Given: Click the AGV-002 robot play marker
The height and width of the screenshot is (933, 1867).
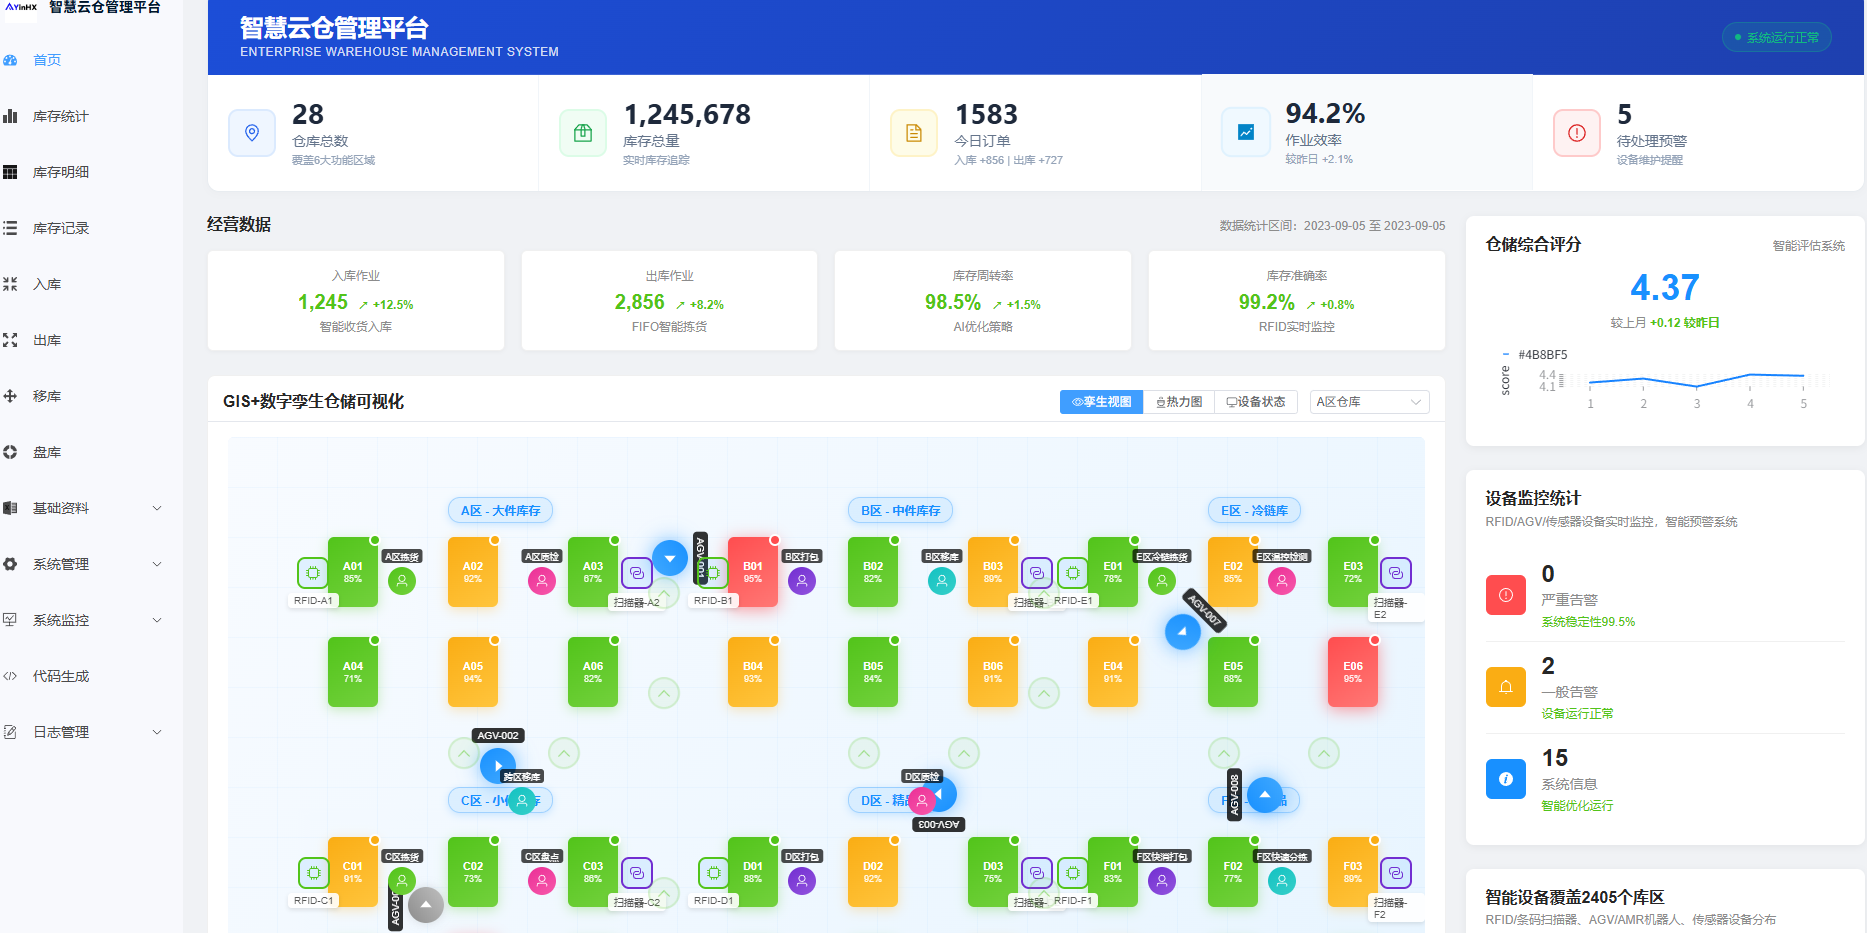Looking at the screenshot, I should tap(498, 765).
